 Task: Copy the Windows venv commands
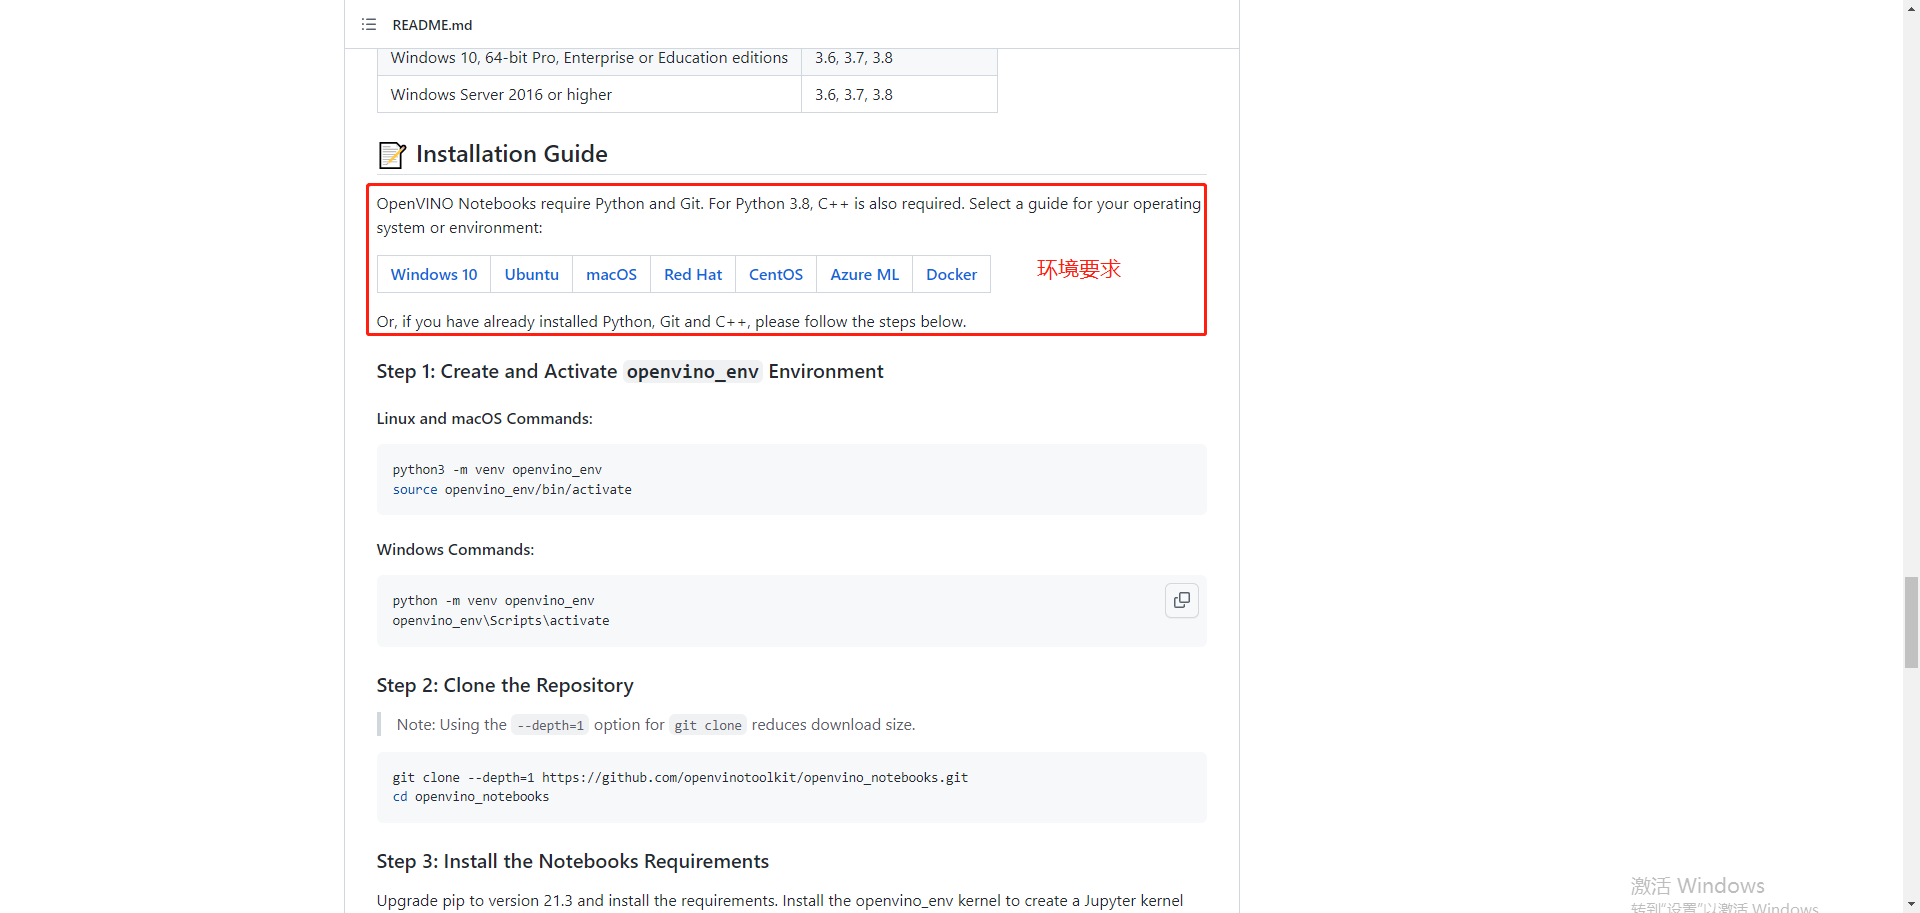click(x=1181, y=600)
